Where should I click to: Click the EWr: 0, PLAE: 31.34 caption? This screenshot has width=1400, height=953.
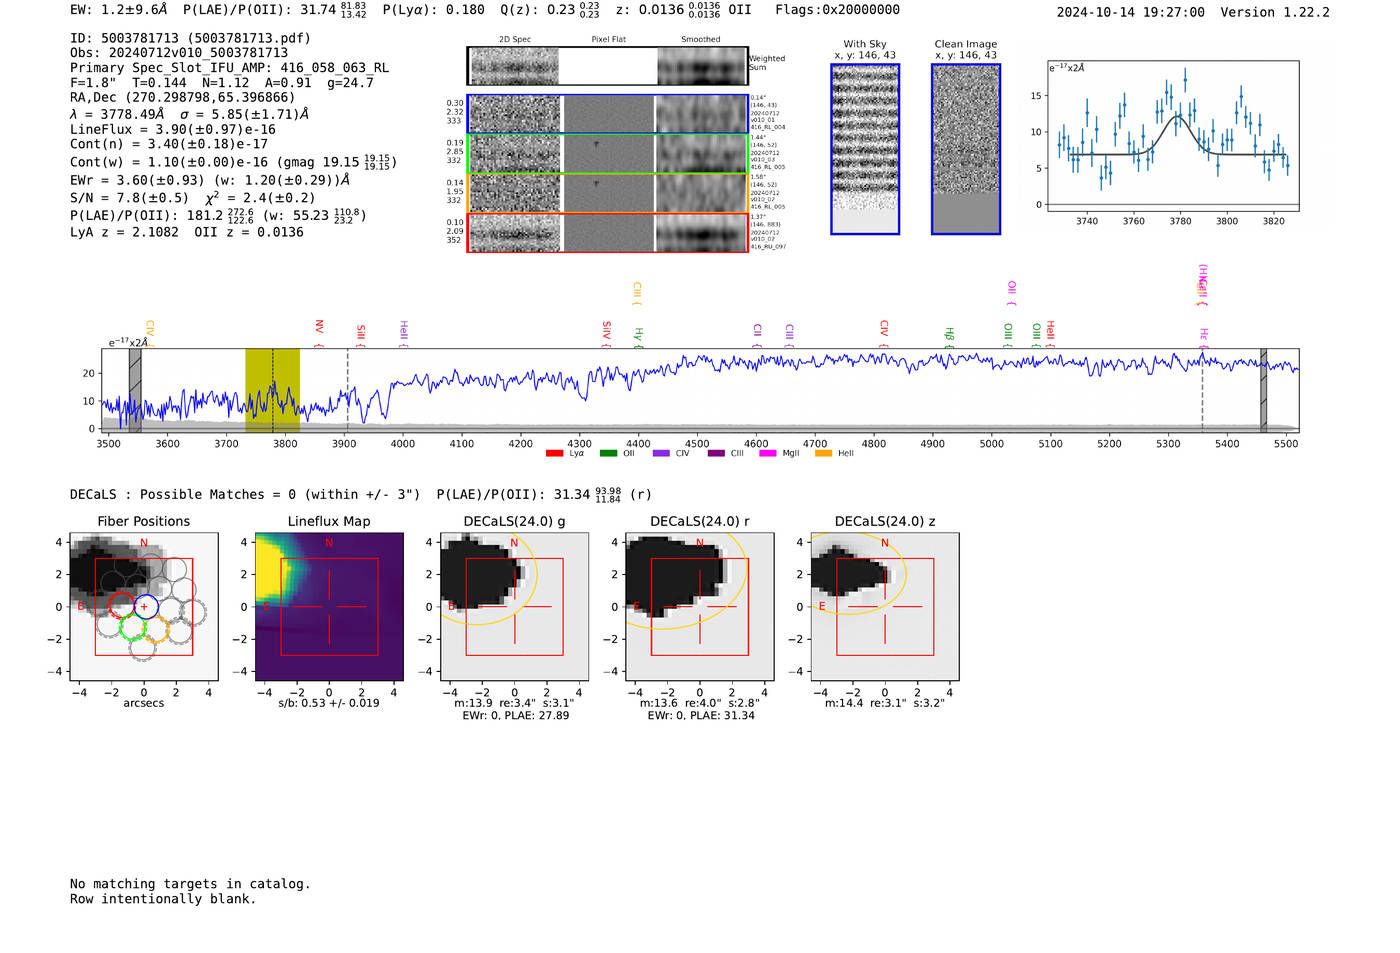pyautogui.click(x=701, y=716)
